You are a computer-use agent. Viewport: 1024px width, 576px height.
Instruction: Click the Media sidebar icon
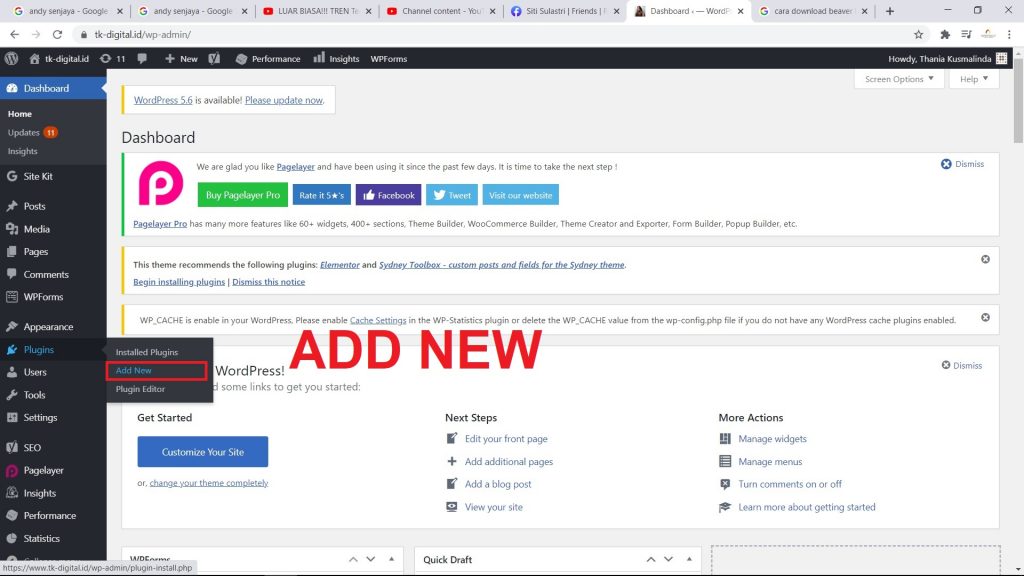14,228
